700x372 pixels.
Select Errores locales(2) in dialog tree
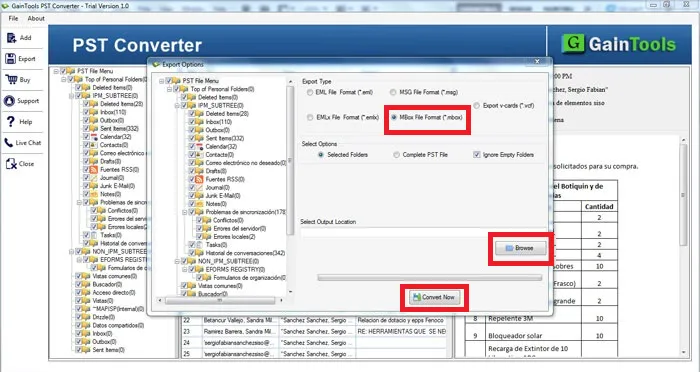pyautogui.click(x=234, y=237)
